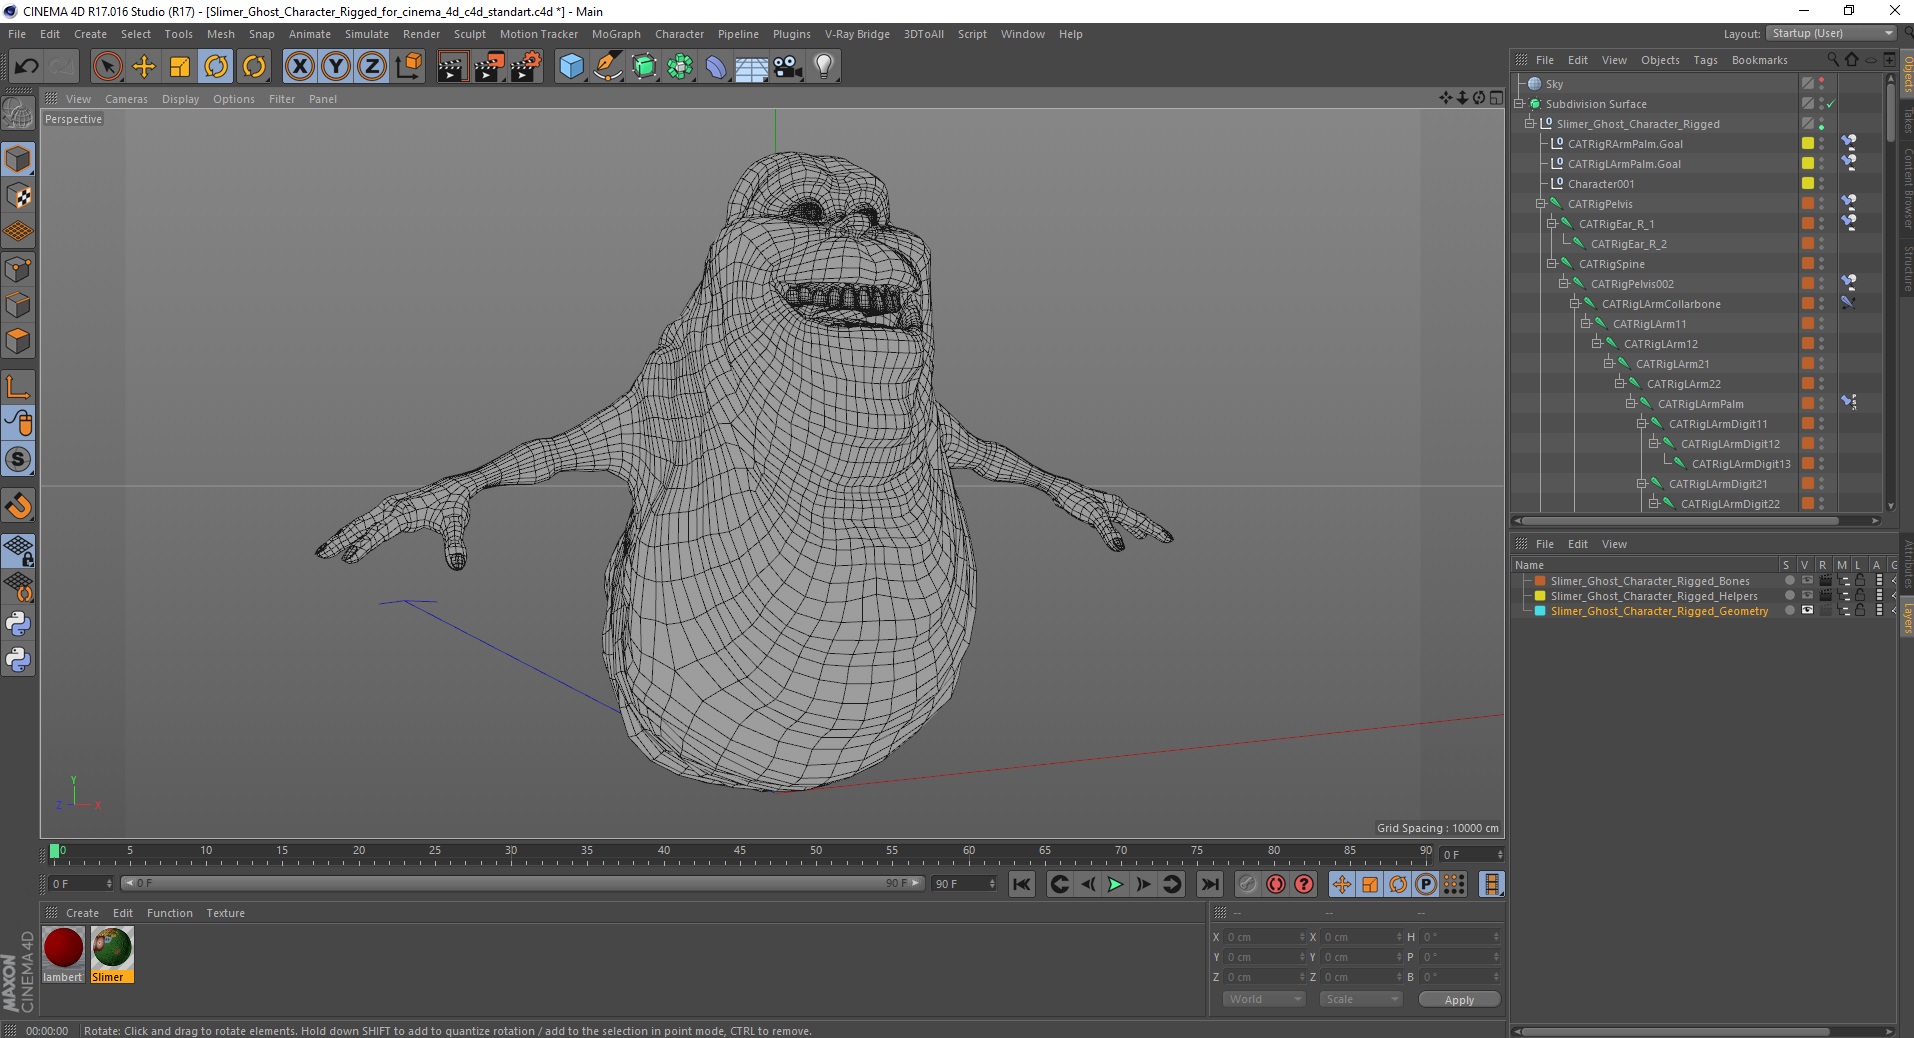Select Edges mode in left toolbar
The width and height of the screenshot is (1914, 1038).
(x=18, y=305)
